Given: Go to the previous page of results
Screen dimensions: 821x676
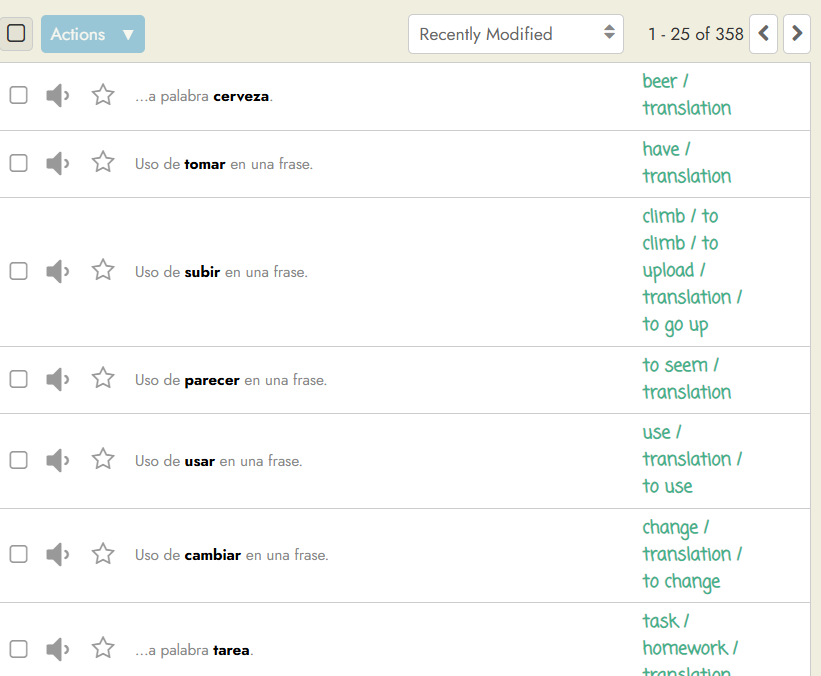Looking at the screenshot, I should pyautogui.click(x=763, y=34).
